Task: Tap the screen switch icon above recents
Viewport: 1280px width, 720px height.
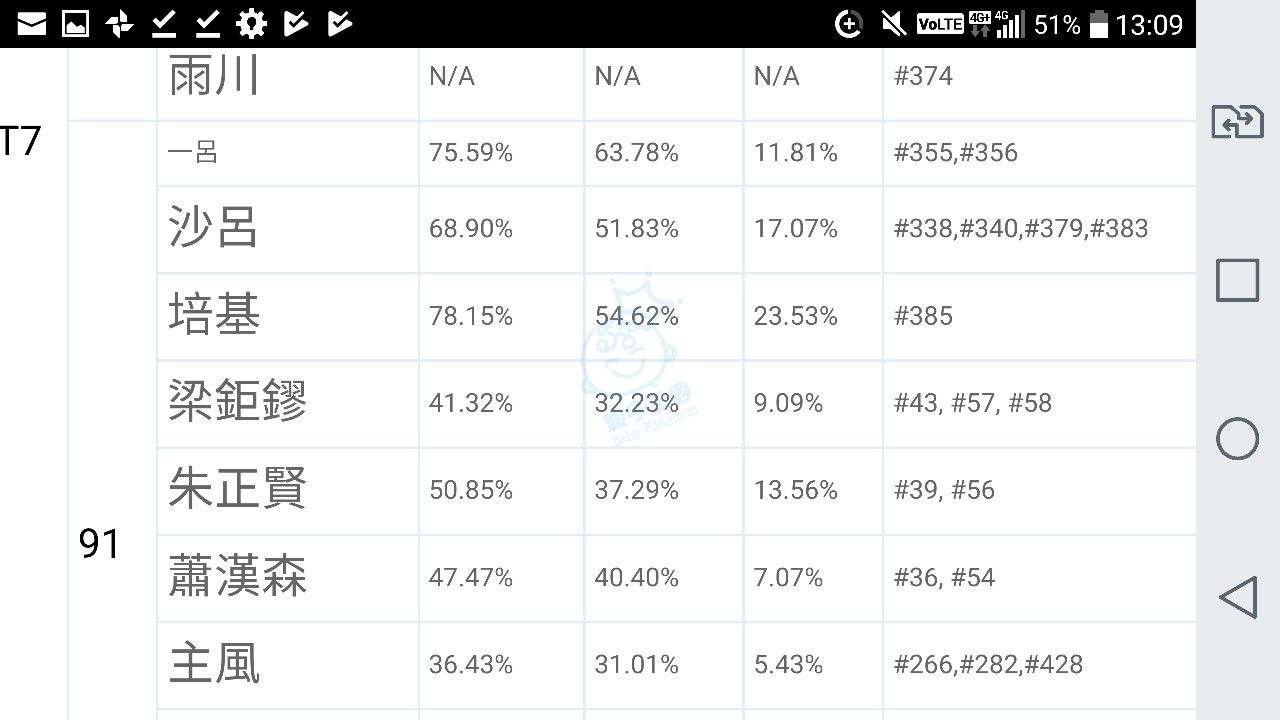Action: coord(1237,122)
